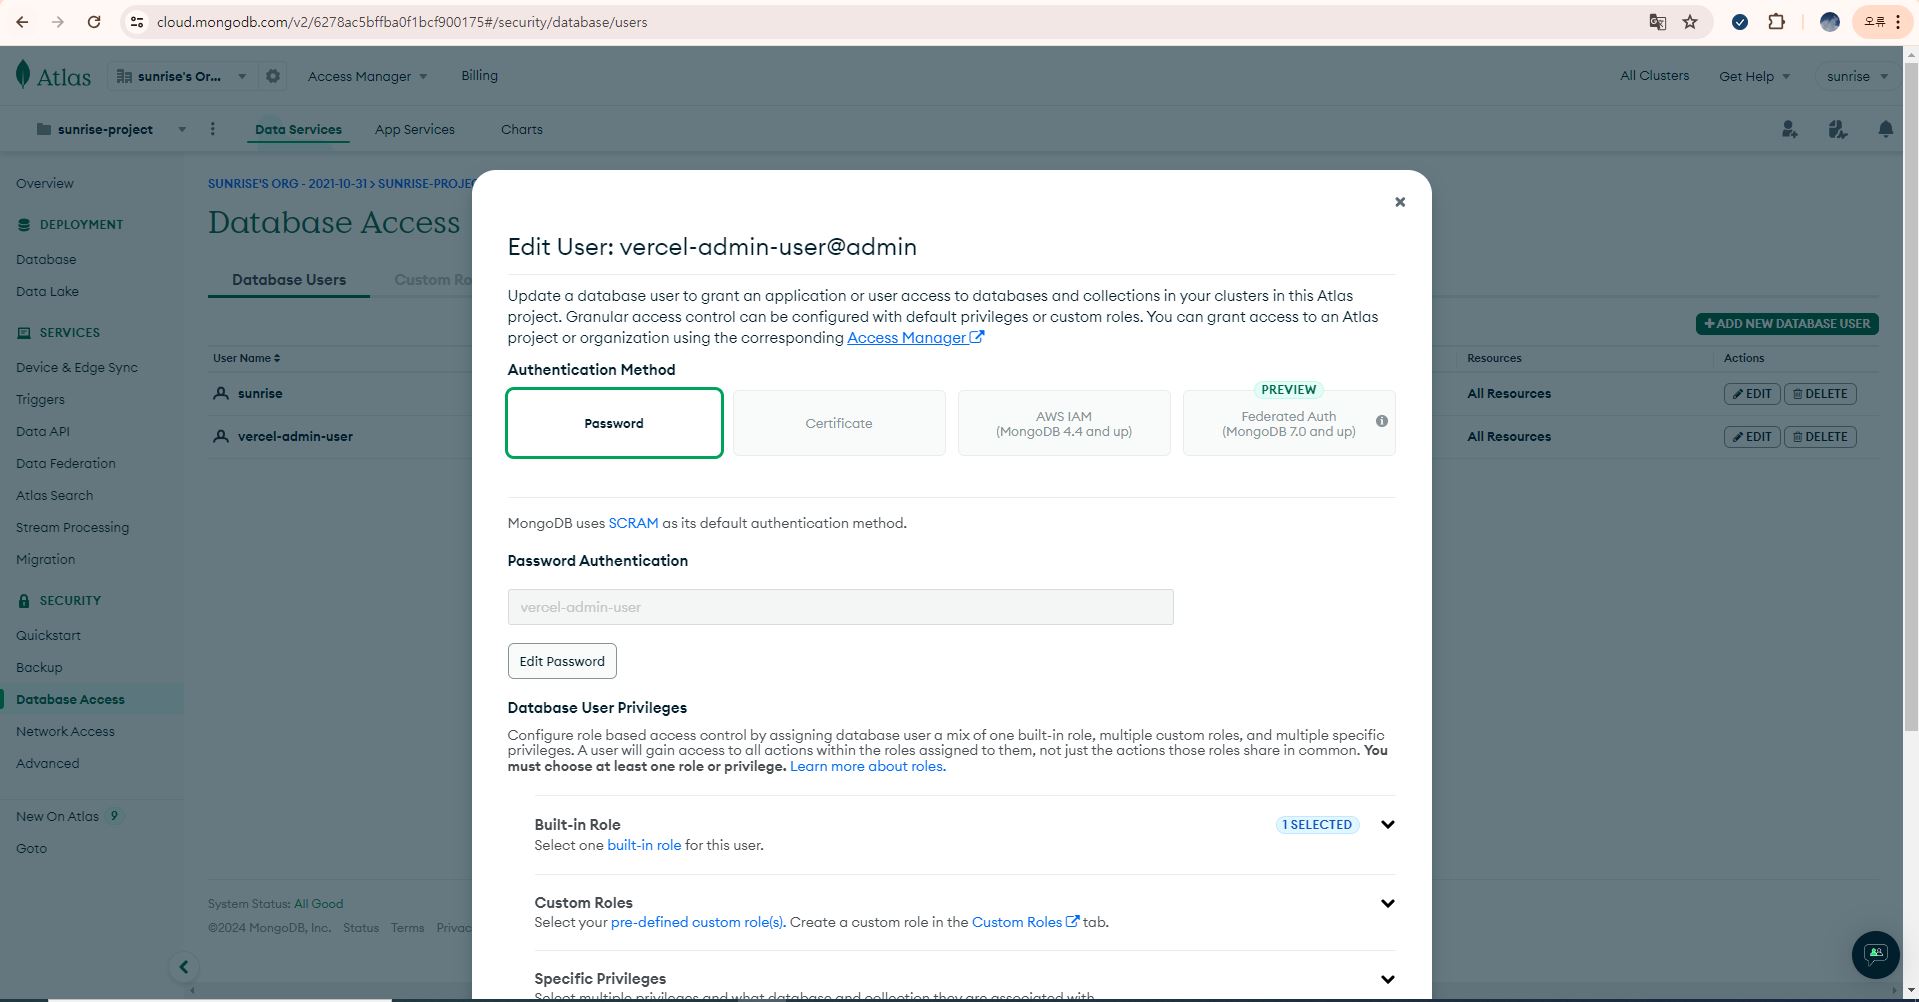Image resolution: width=1919 pixels, height=1002 pixels.
Task: Open Atlas Search in sidebar
Action: pos(54,496)
